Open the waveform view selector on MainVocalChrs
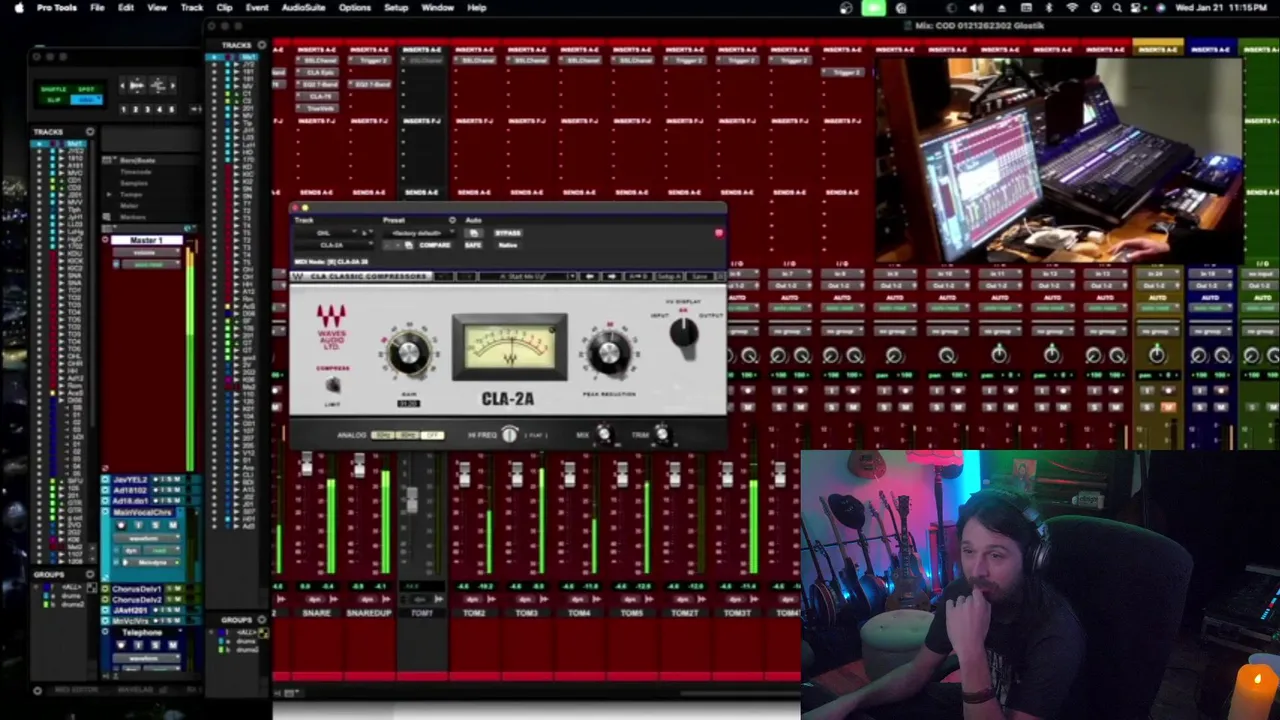The height and width of the screenshot is (720, 1280). [146, 538]
